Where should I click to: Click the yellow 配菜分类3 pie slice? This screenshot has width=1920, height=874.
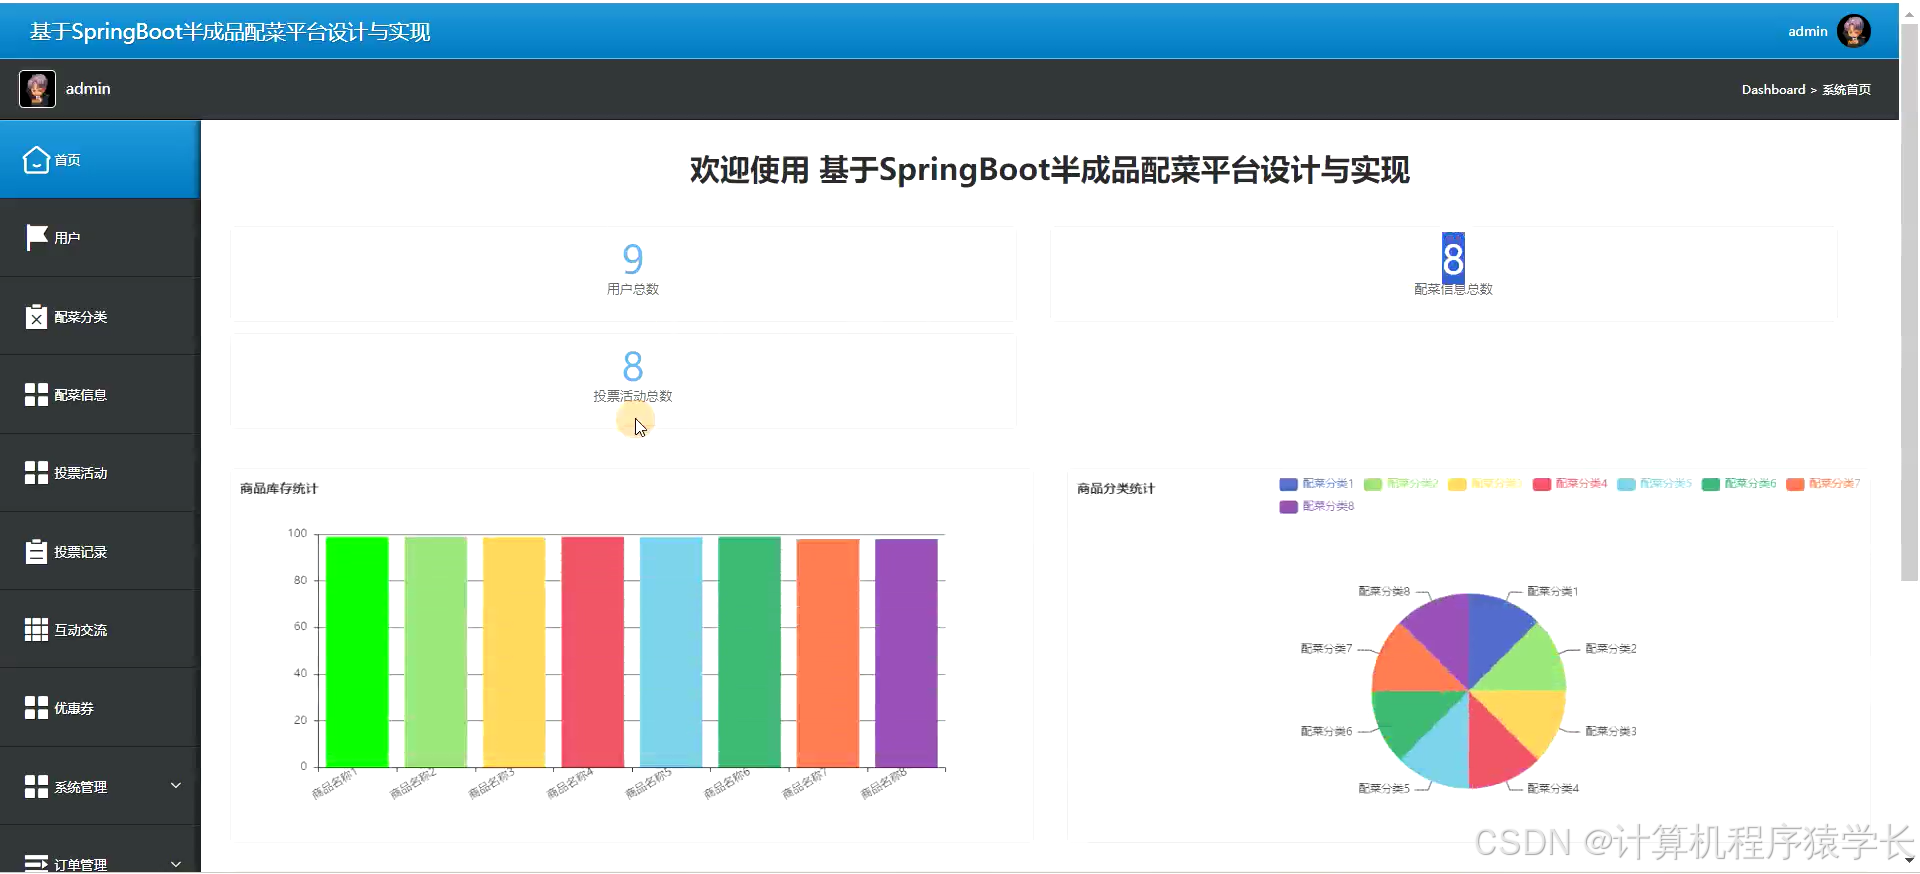1528,716
